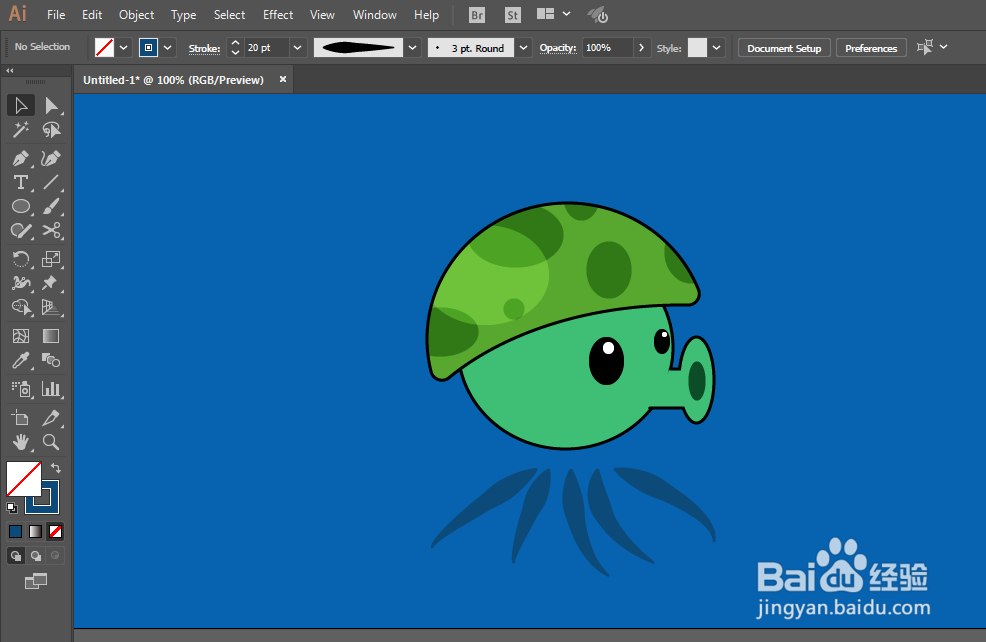Select the Column Graph tool
This screenshot has height=642, width=986.
(x=51, y=389)
